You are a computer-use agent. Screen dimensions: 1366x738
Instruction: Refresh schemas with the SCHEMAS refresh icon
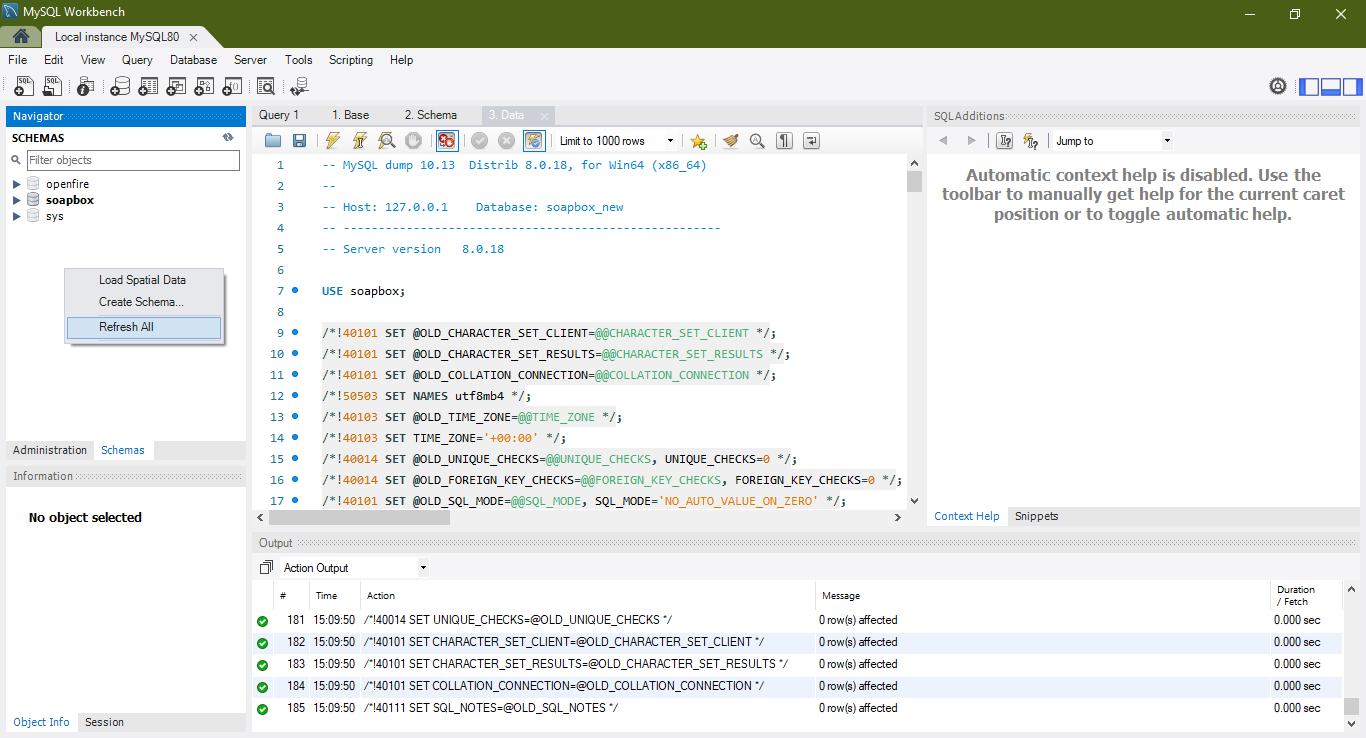[x=228, y=138]
